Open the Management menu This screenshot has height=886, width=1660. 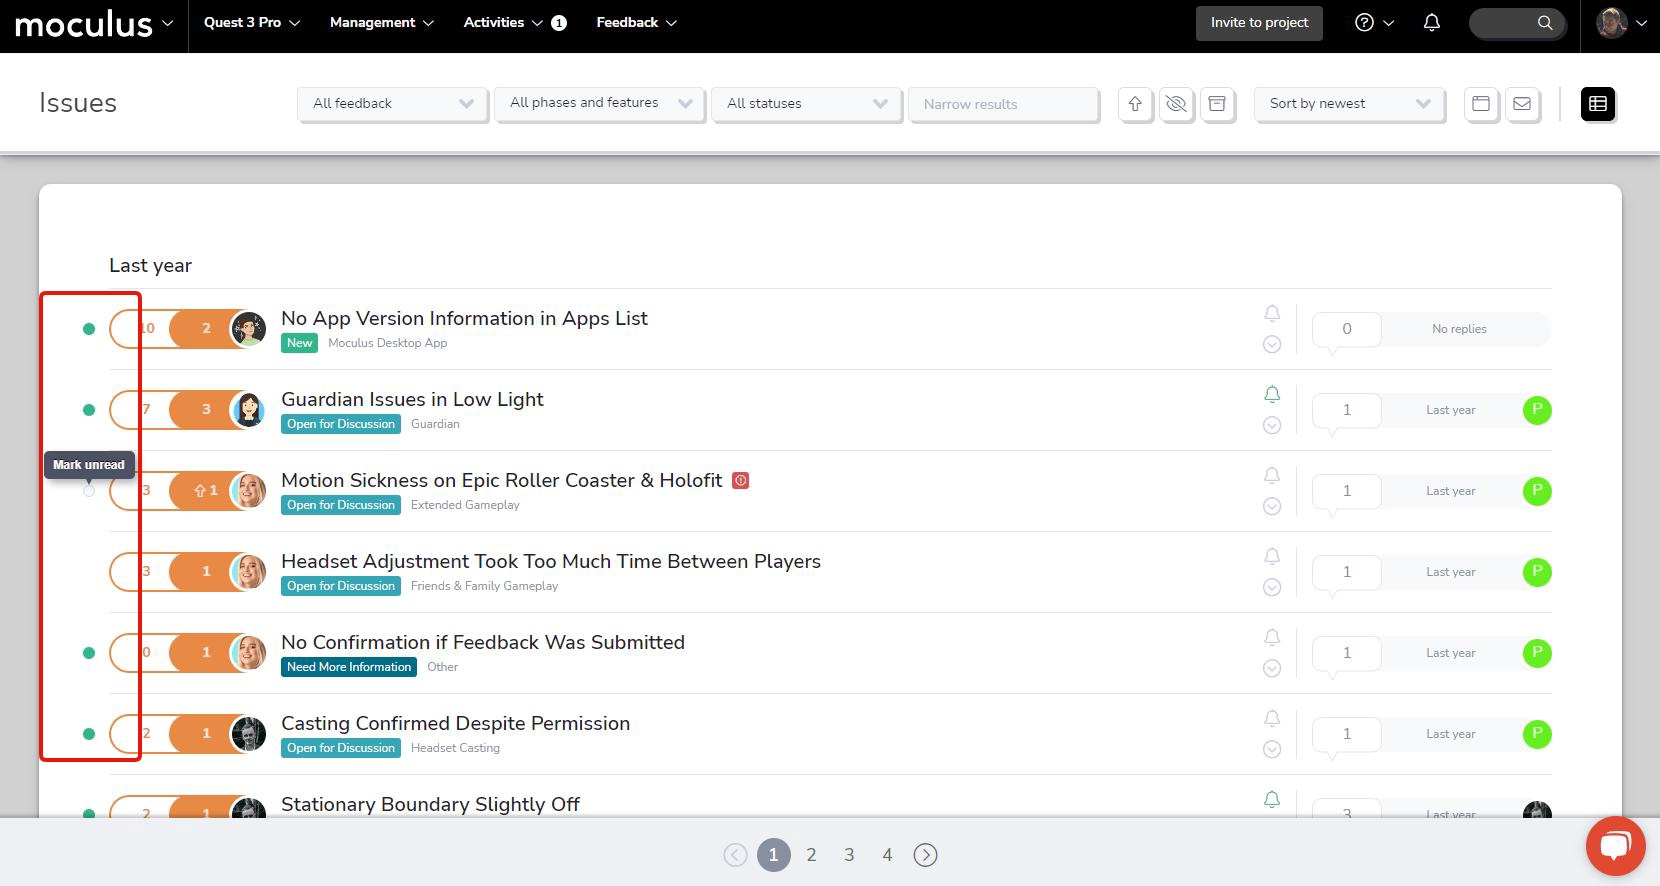pos(381,23)
